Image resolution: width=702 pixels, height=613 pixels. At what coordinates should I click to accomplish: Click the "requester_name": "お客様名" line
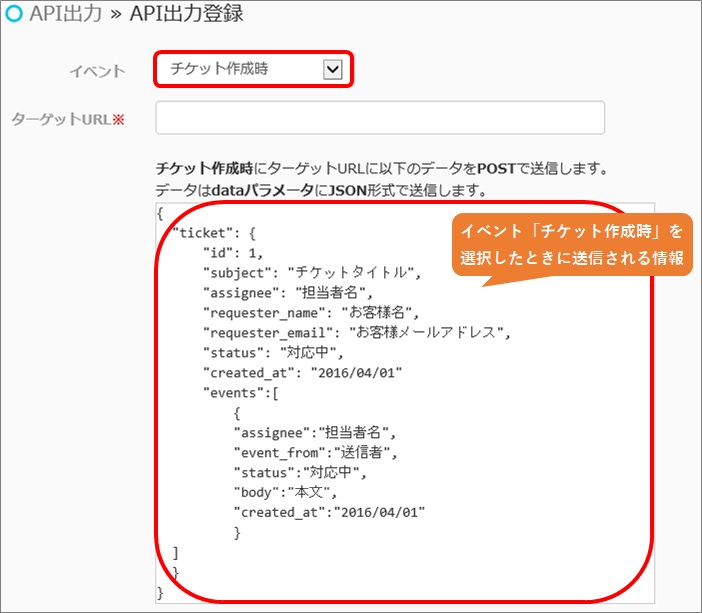311,313
